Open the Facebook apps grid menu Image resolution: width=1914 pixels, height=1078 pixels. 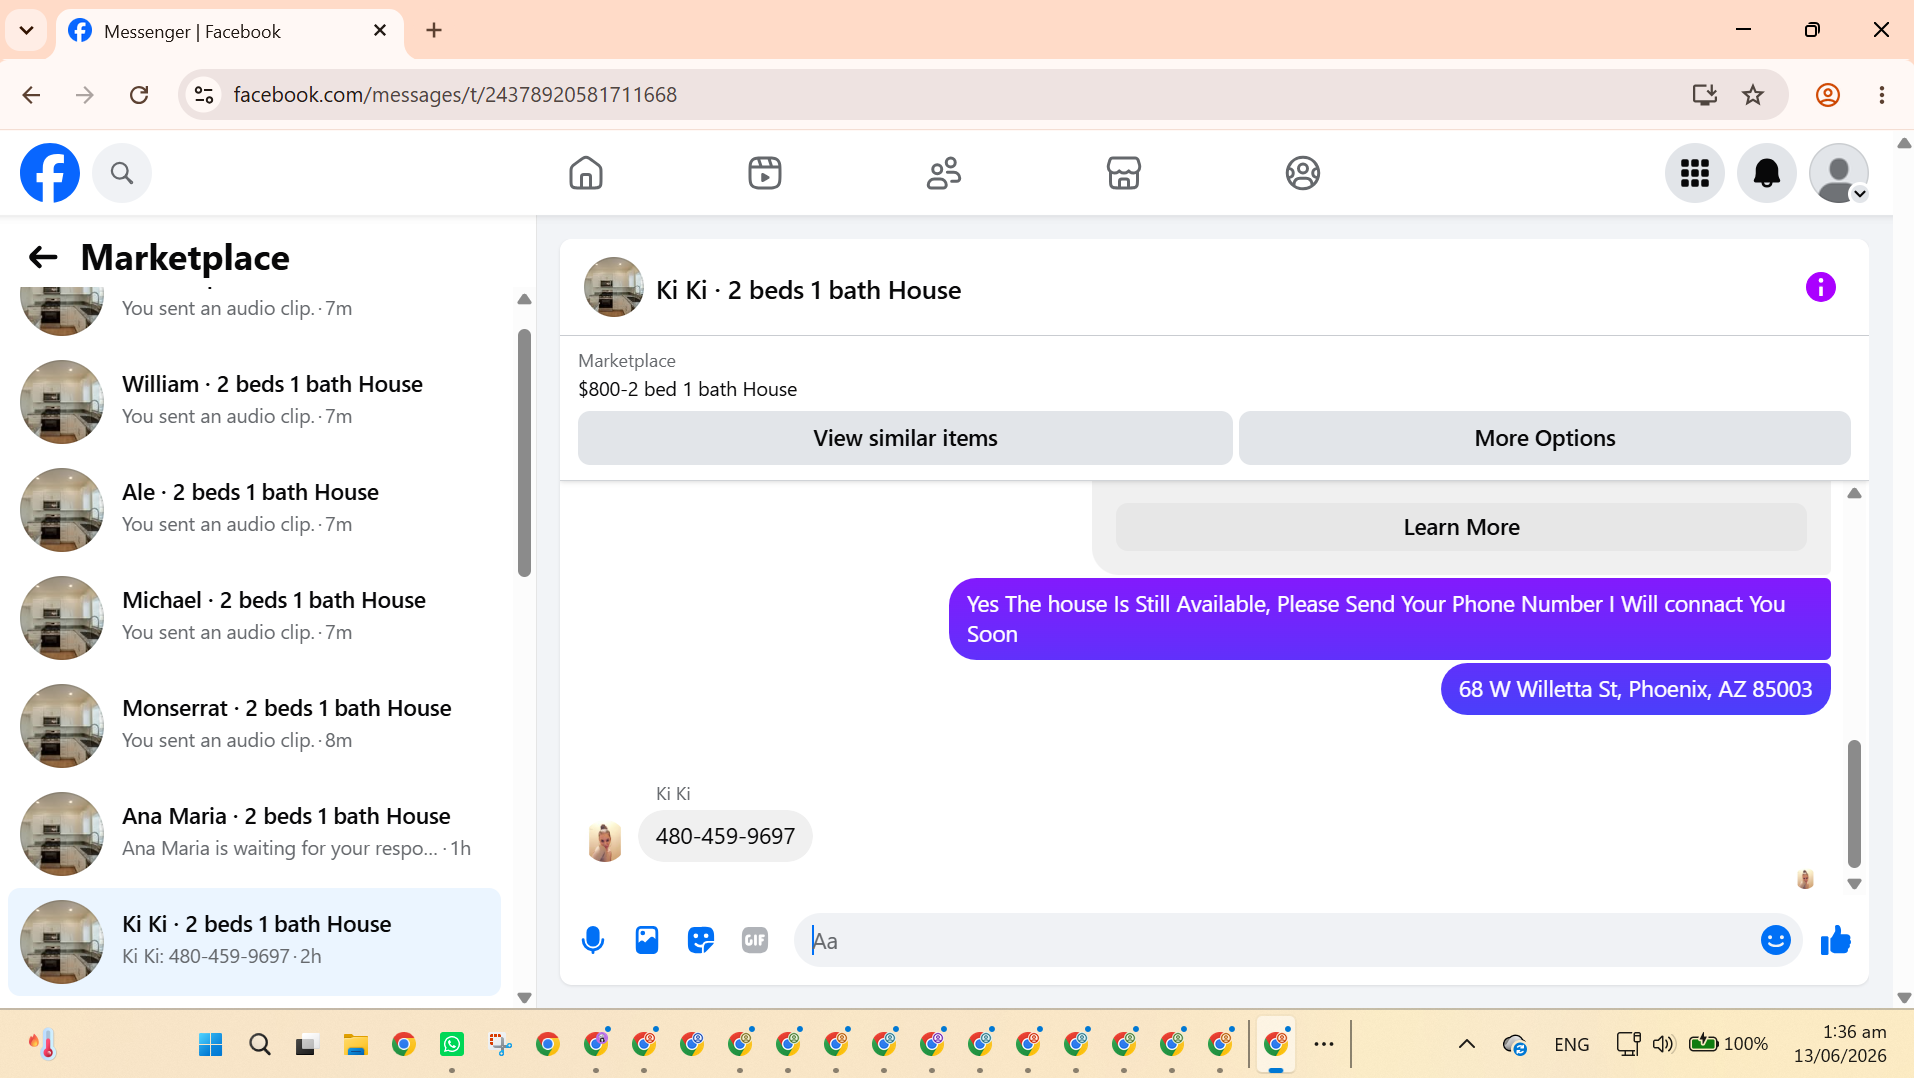[x=1695, y=173]
